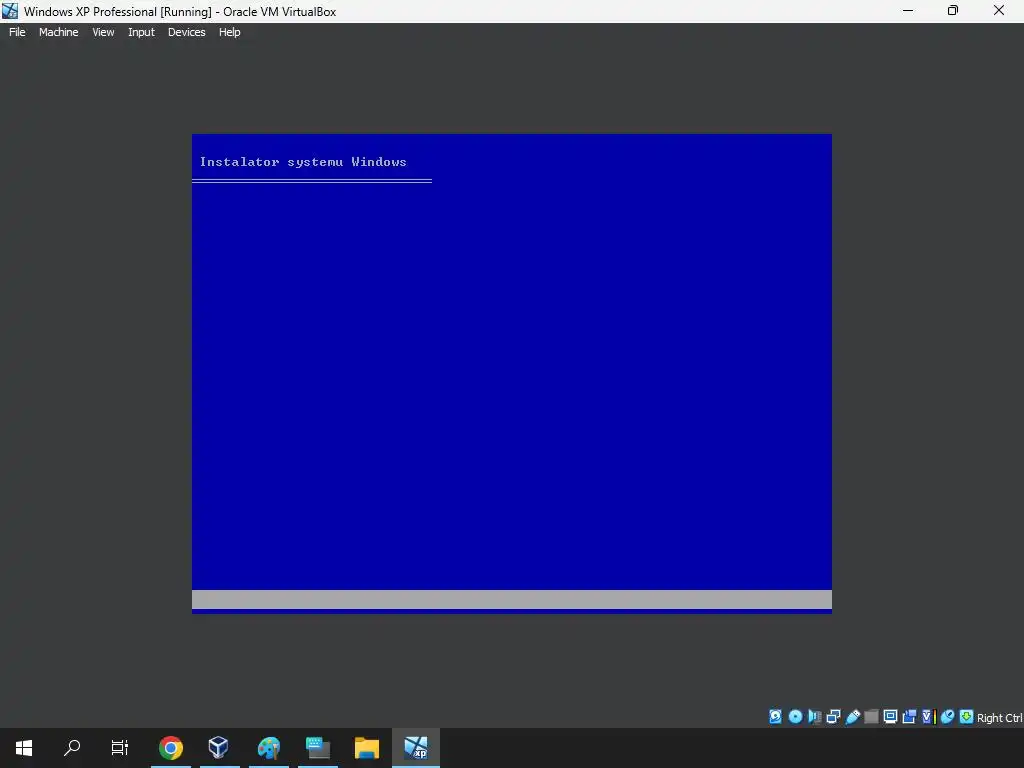
Task: Open the Input menu
Action: click(x=141, y=32)
